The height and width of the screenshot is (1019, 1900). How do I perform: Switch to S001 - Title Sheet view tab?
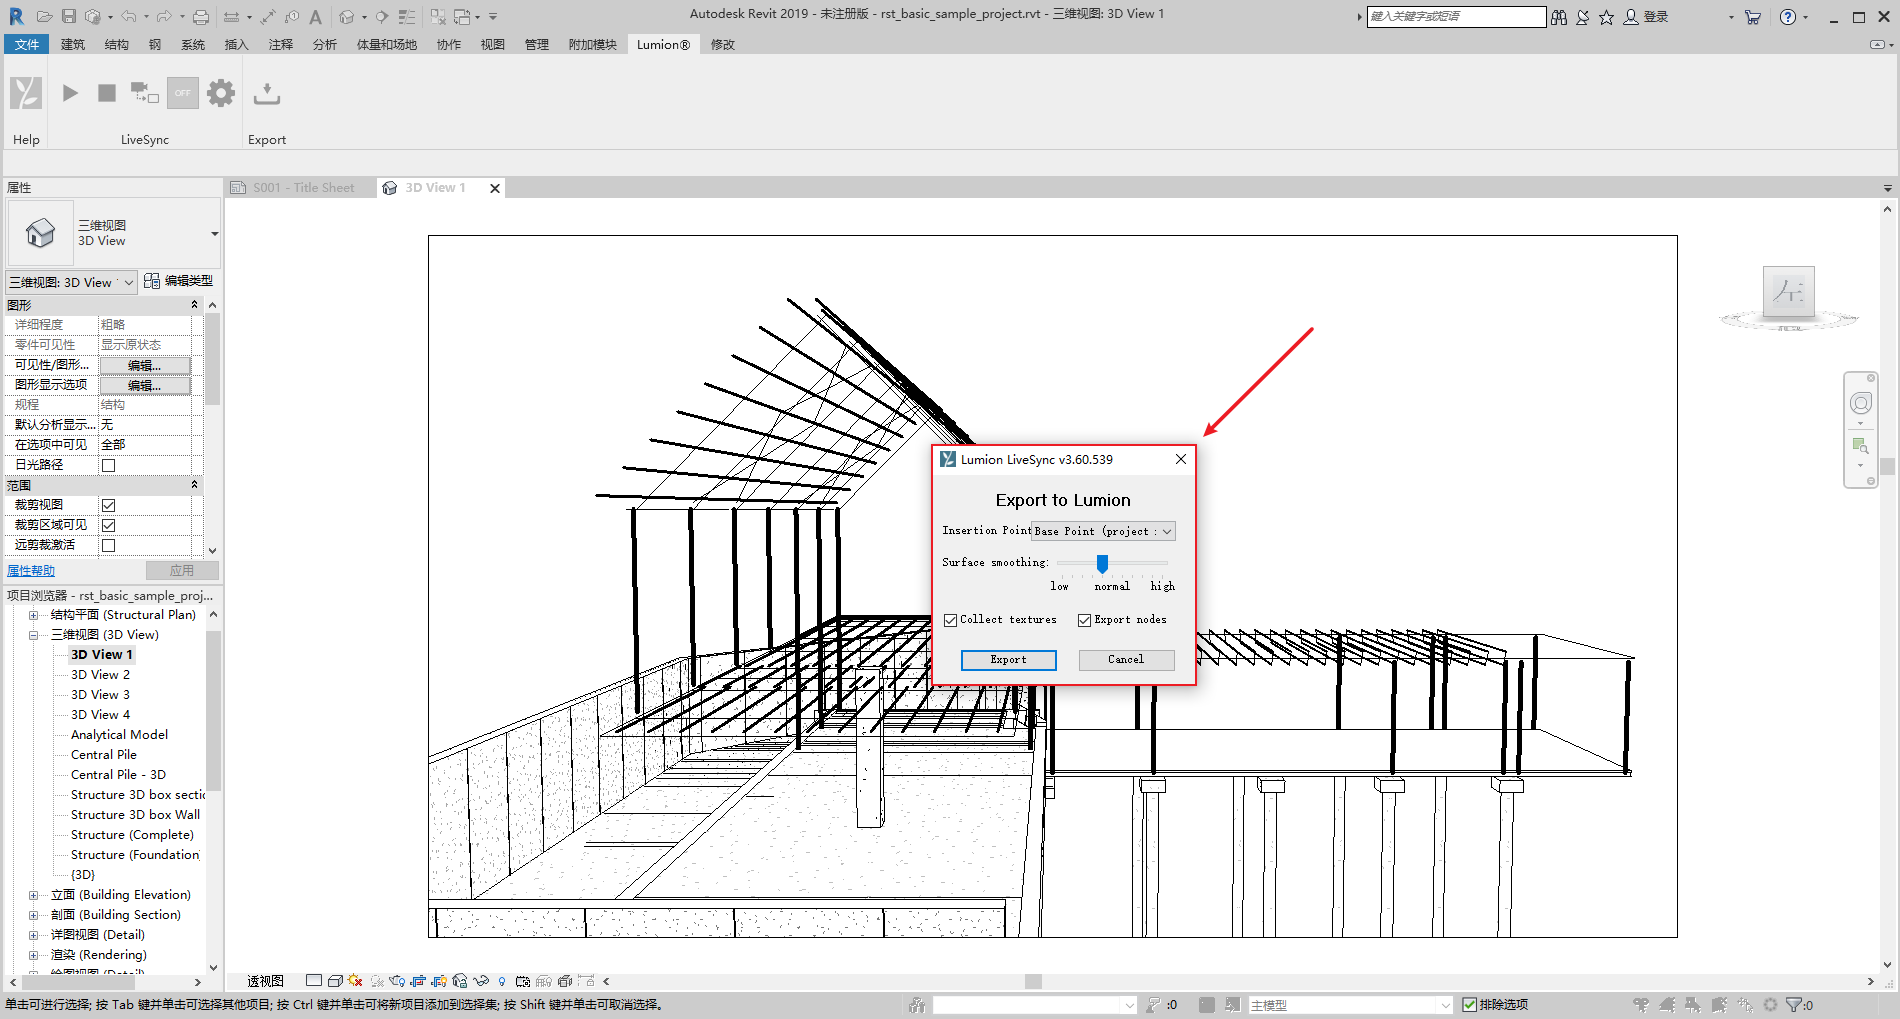[x=303, y=188]
